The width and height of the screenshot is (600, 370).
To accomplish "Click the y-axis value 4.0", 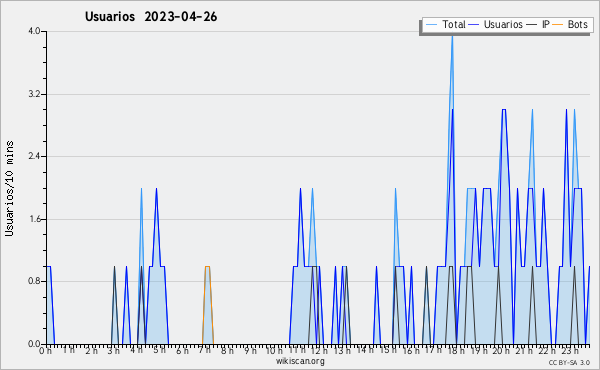I will tap(34, 31).
